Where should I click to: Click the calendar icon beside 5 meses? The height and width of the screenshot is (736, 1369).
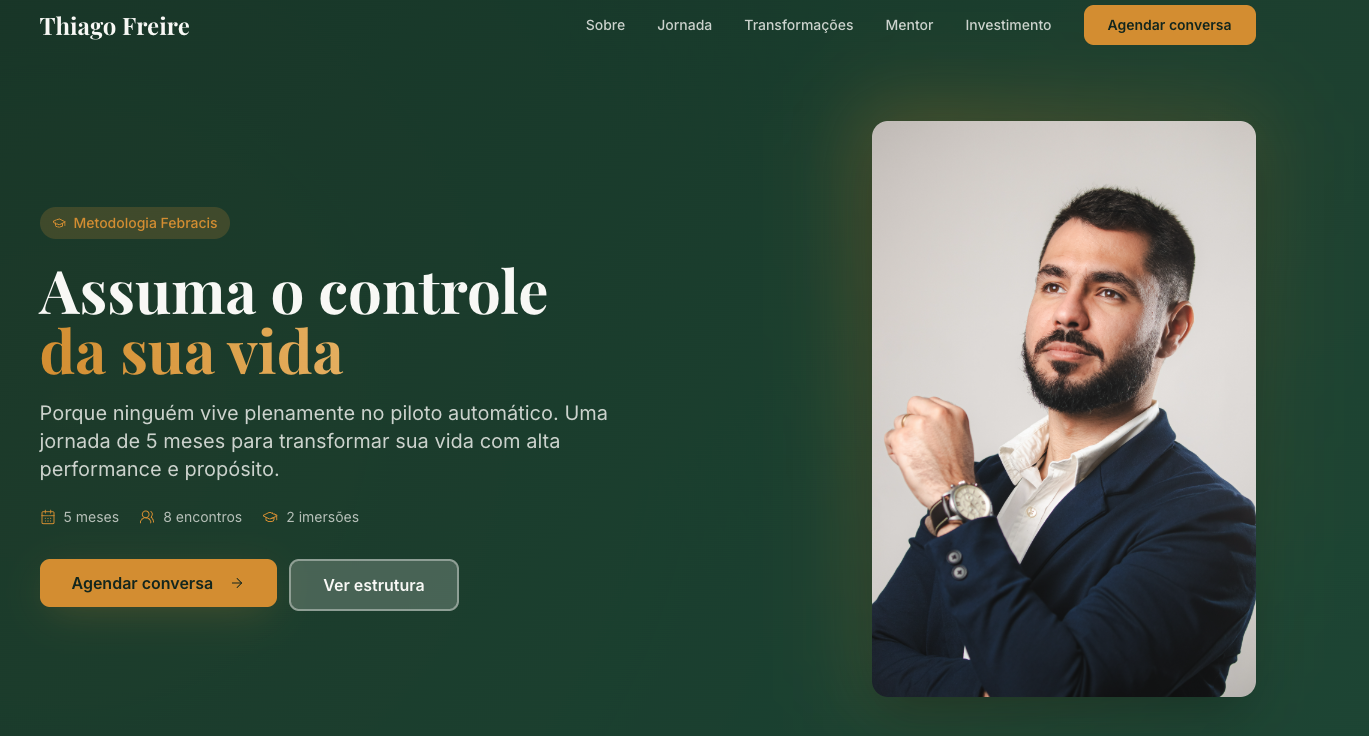47,517
